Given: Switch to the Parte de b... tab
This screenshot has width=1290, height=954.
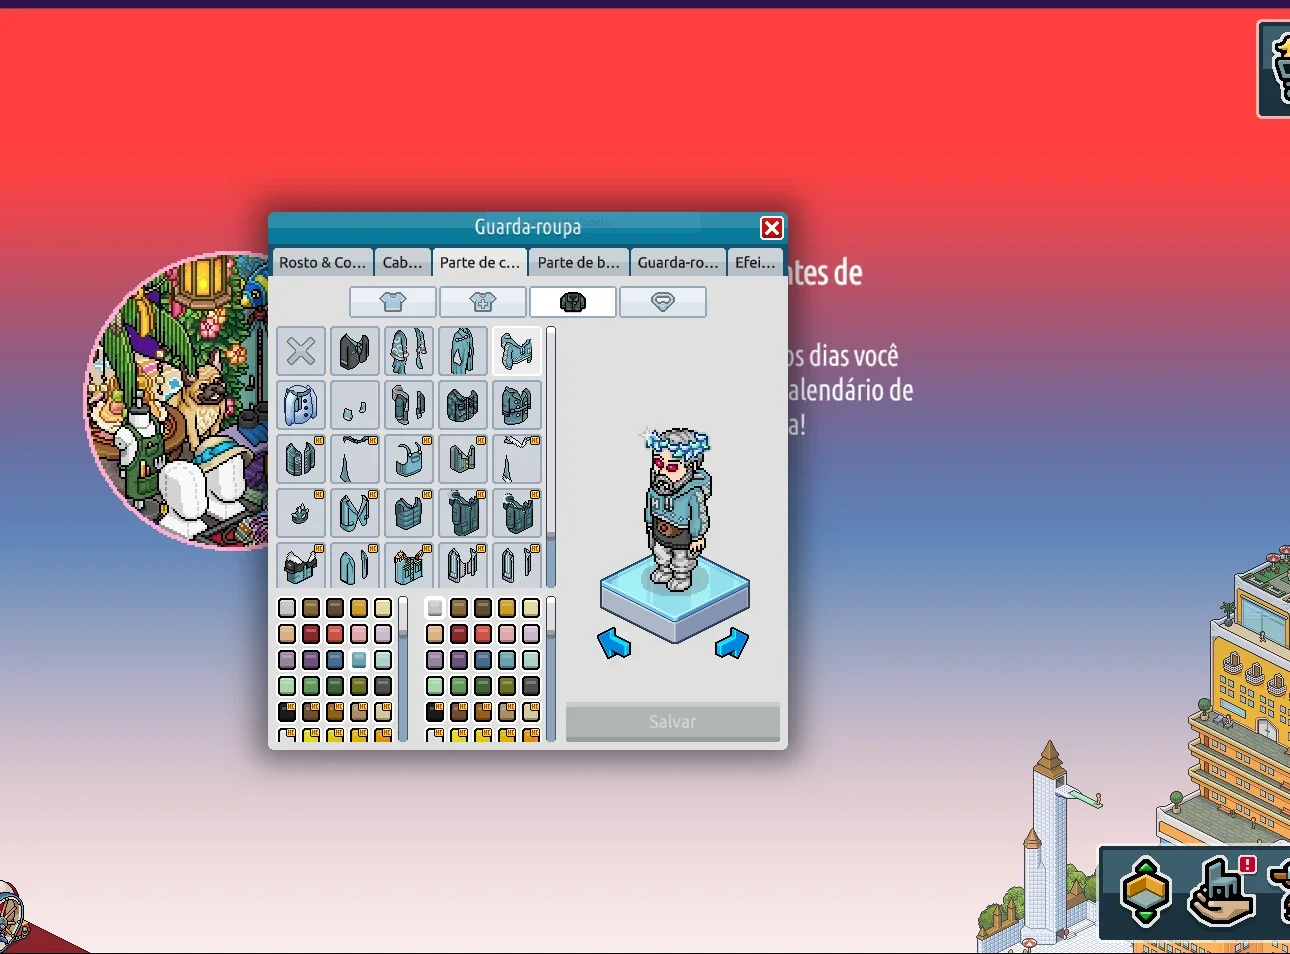Looking at the screenshot, I should click(x=579, y=262).
